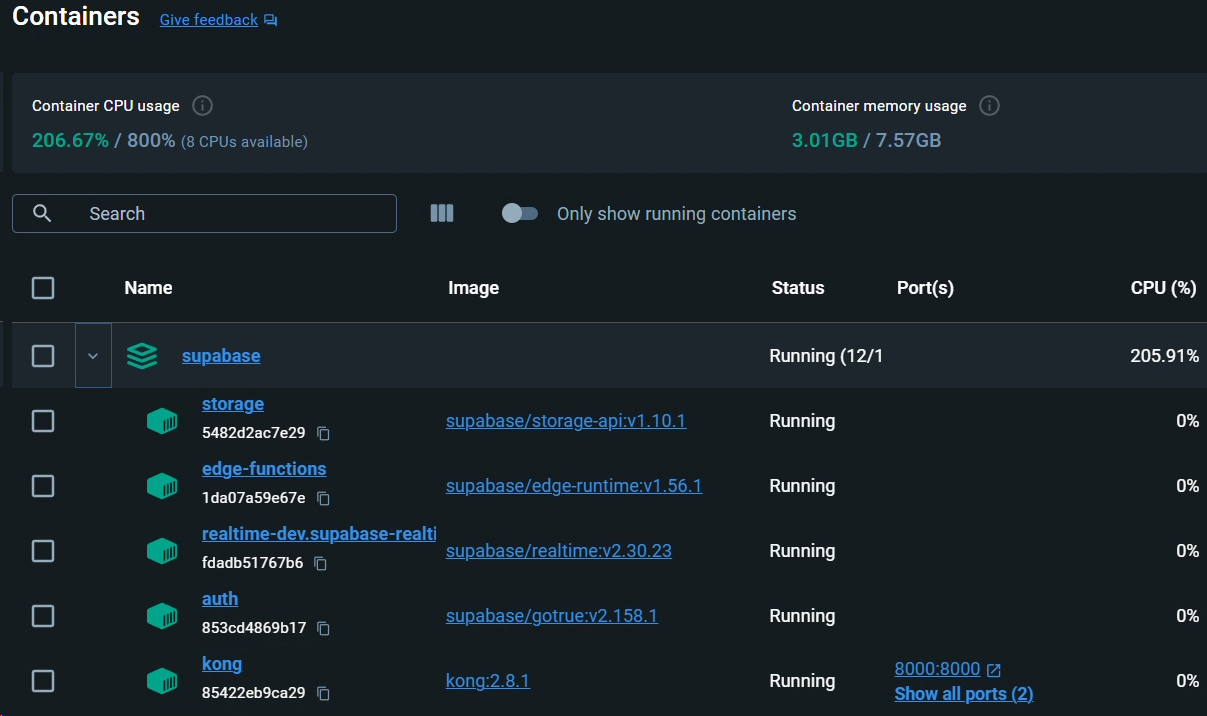Sort containers by Name column header

(x=148, y=288)
